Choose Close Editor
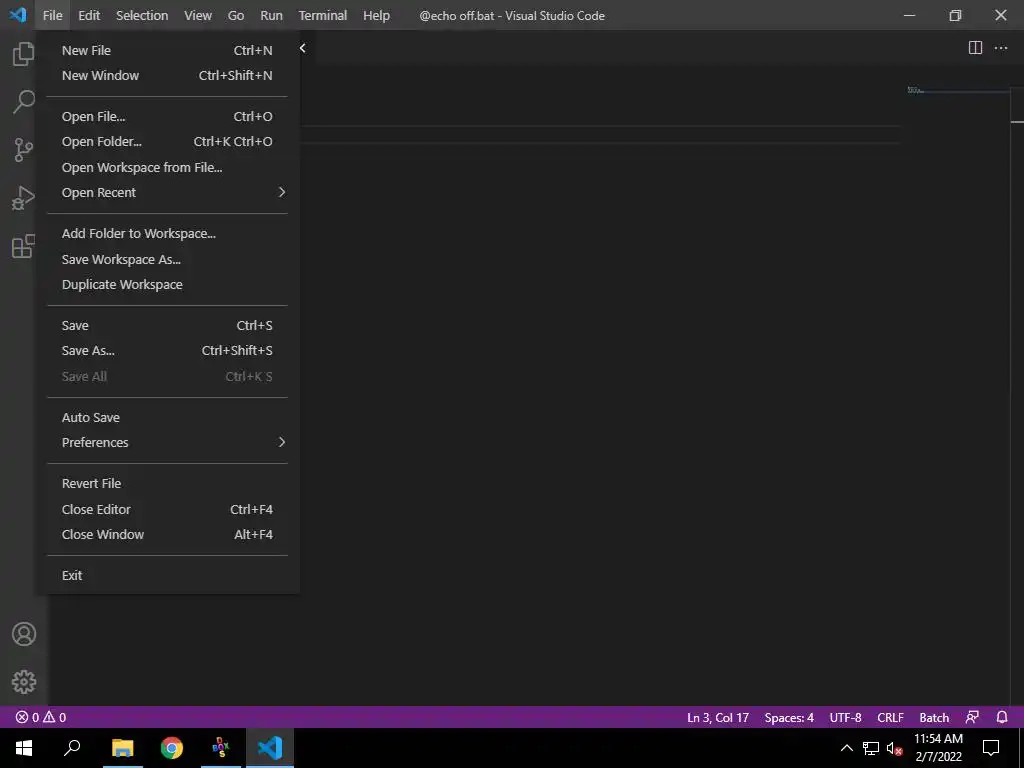The image size is (1024, 768). pyautogui.click(x=167, y=509)
